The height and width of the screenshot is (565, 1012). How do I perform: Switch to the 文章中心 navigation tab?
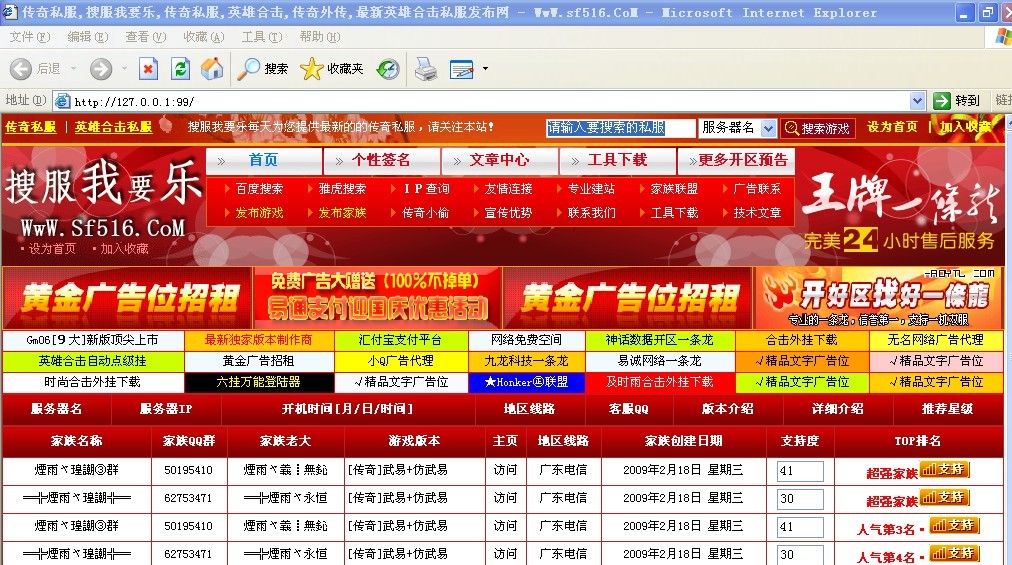[x=499, y=160]
